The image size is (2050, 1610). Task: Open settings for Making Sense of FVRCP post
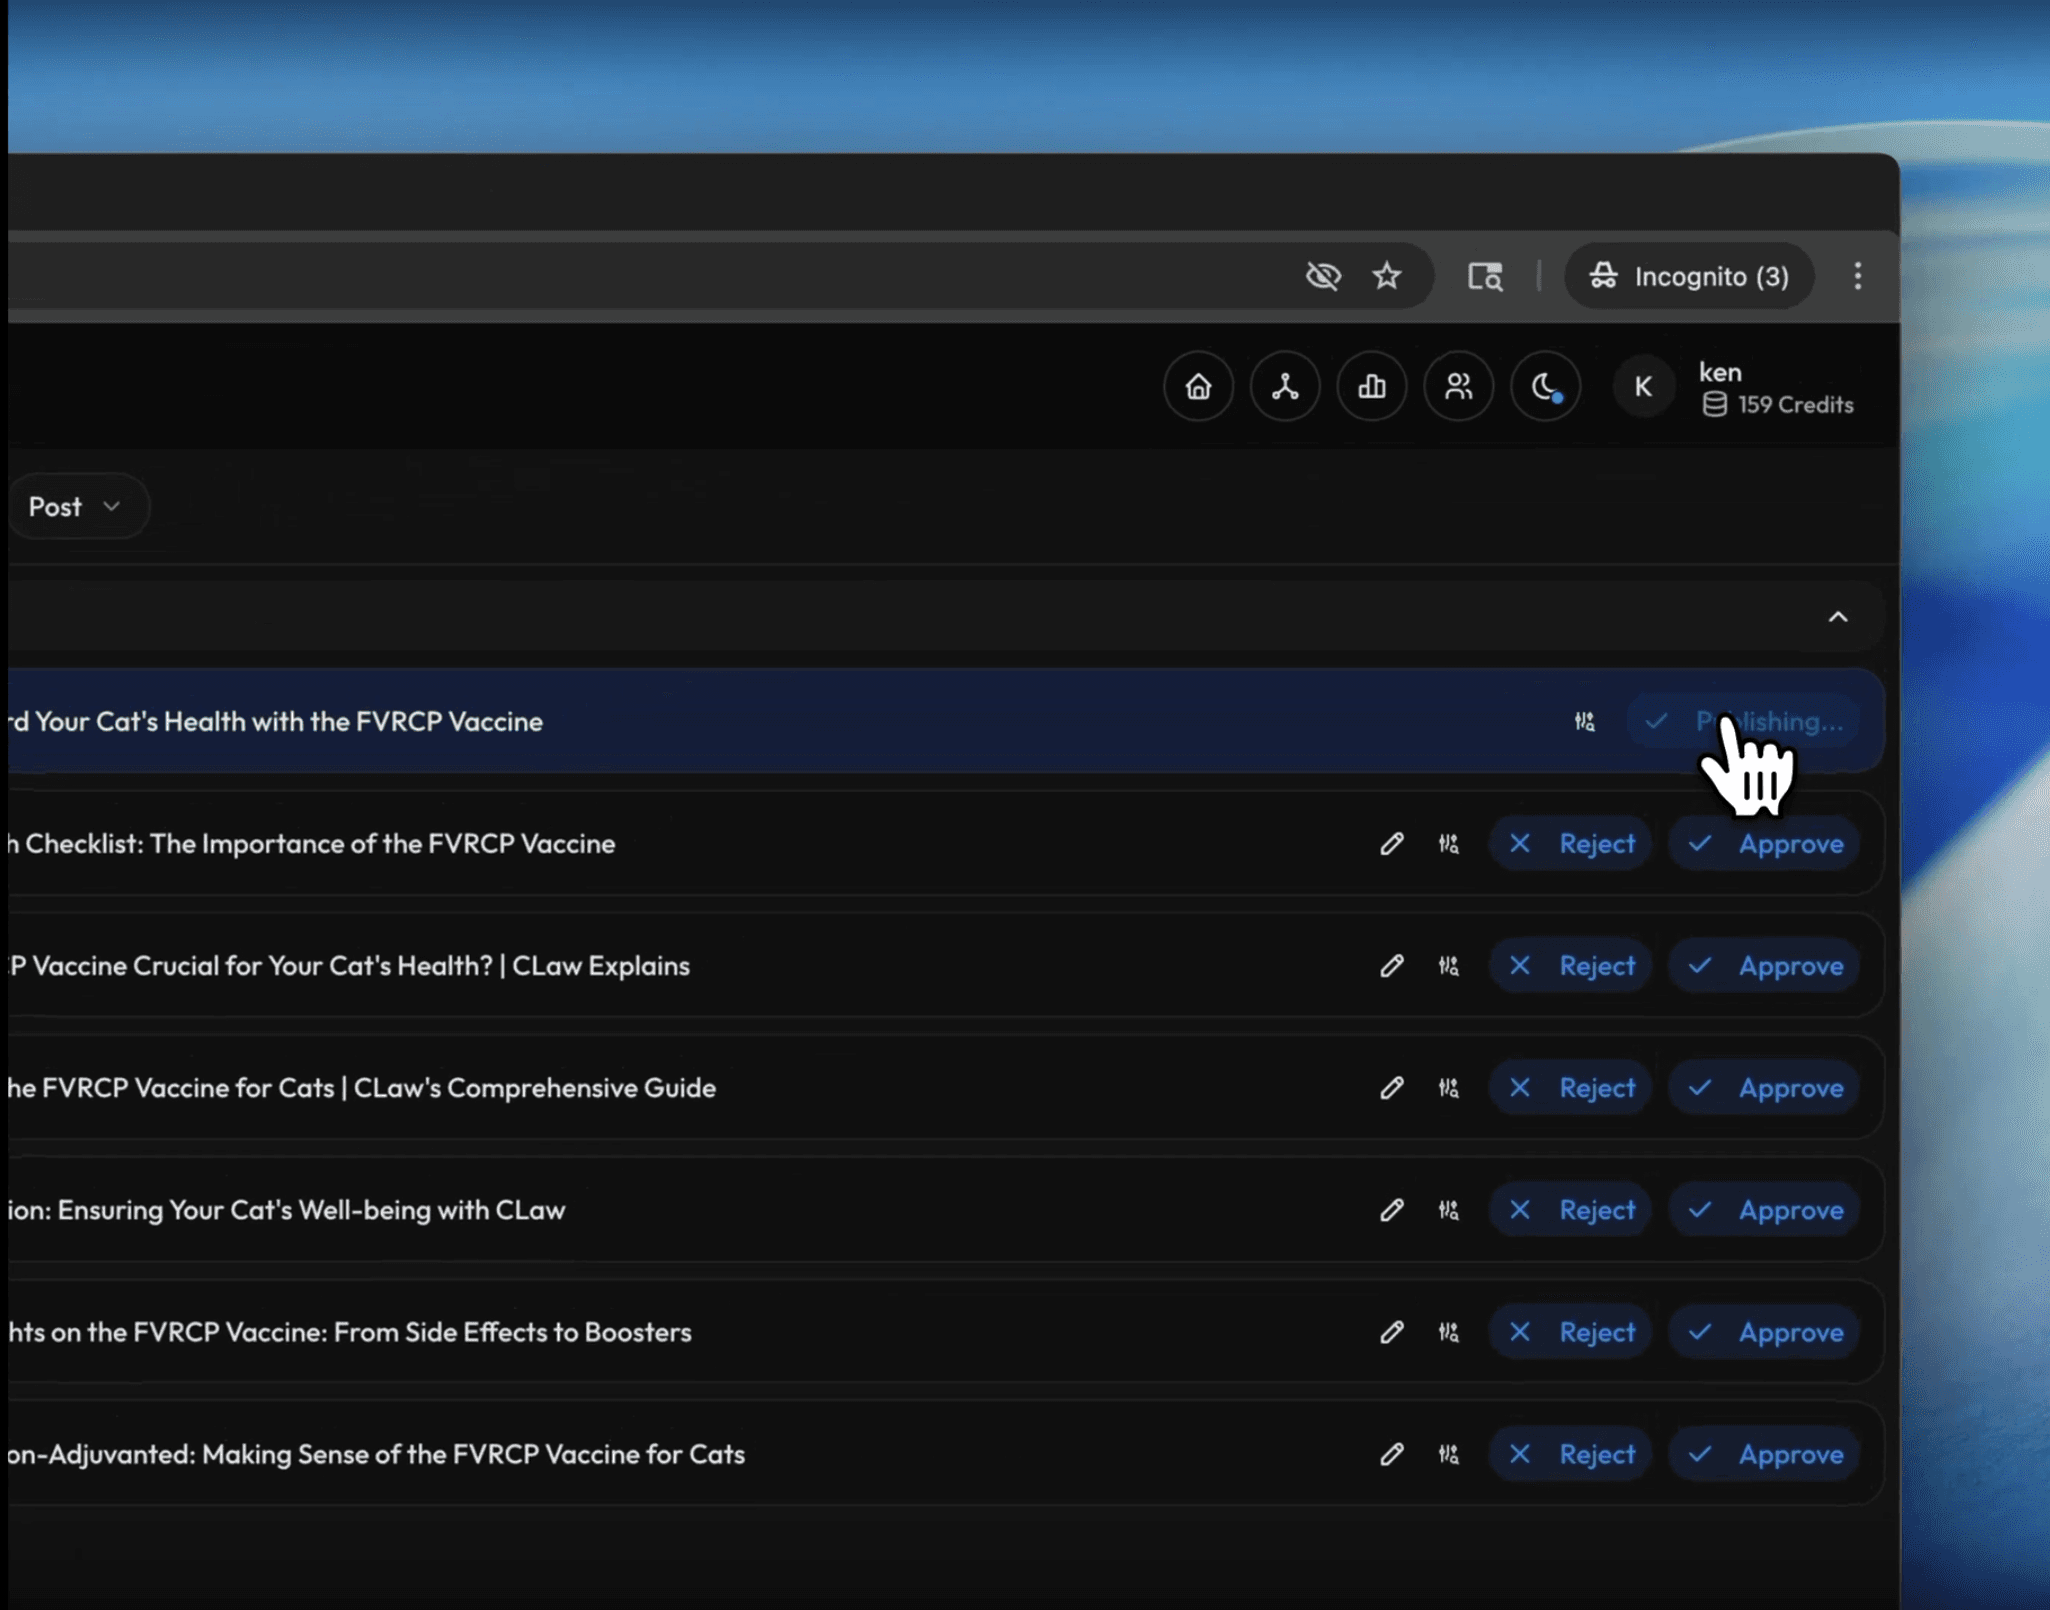[1448, 1454]
